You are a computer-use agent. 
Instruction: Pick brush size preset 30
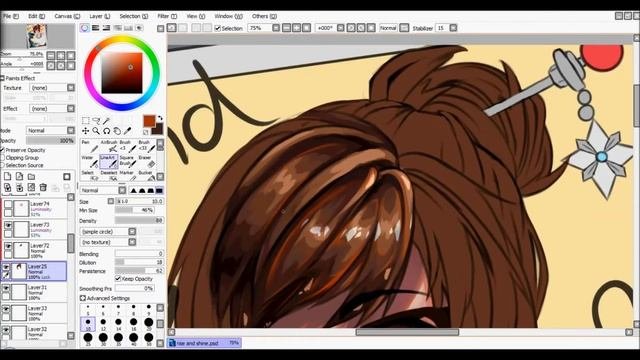click(103, 339)
